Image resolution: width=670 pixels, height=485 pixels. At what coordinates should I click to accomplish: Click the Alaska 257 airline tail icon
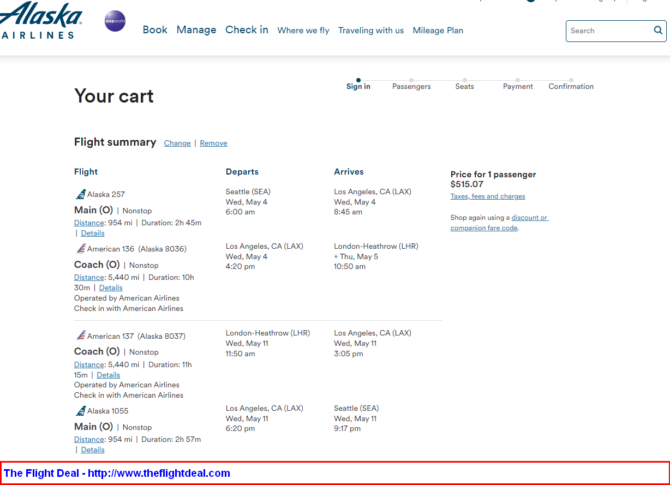pos(81,194)
